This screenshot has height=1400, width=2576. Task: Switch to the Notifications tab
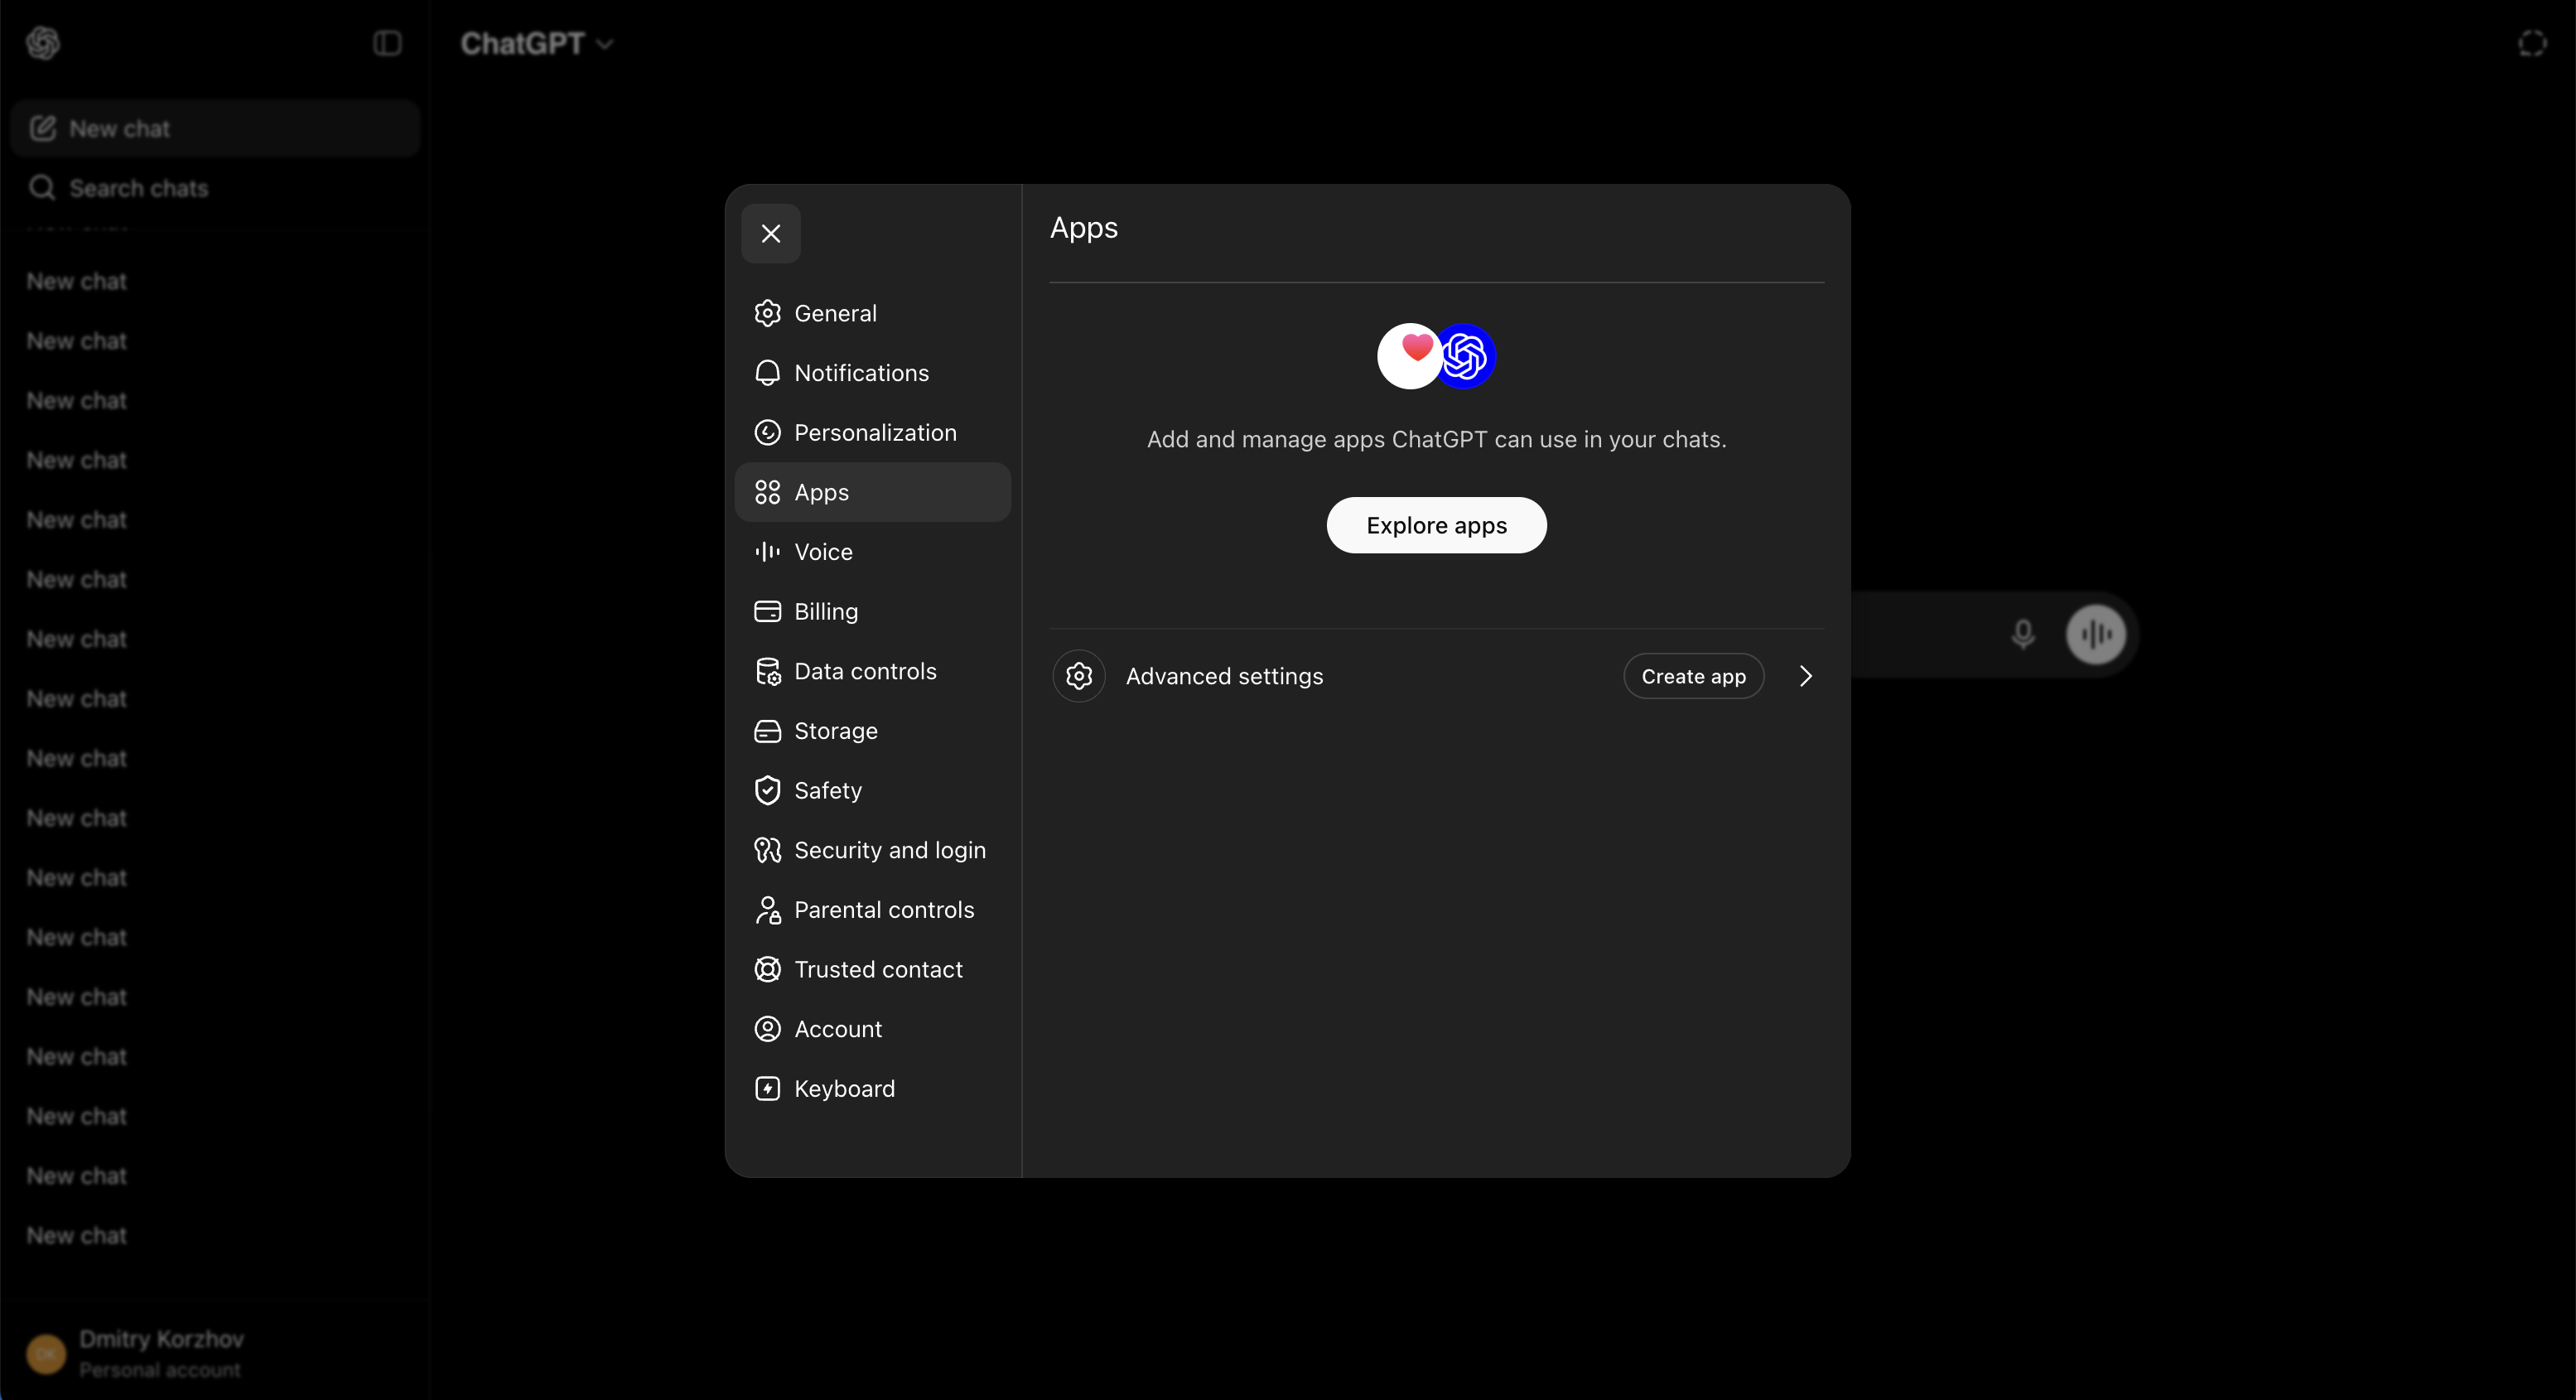coord(872,373)
